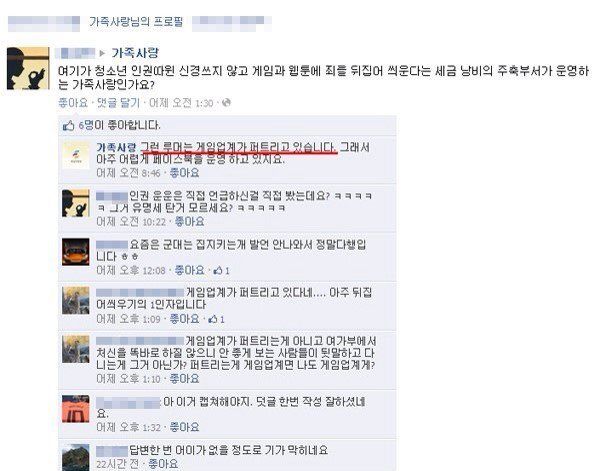Open the 가족사랑 page logo avatar in first comment
The width and height of the screenshot is (600, 471).
76,155
